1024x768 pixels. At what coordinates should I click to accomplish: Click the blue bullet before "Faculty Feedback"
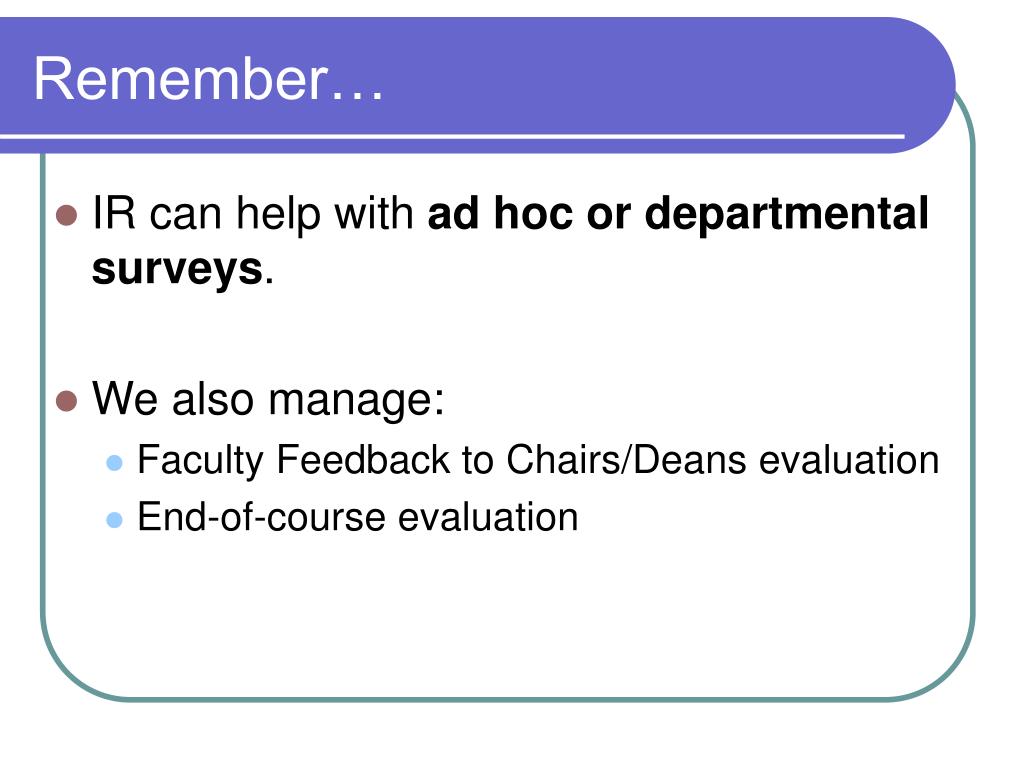(x=114, y=463)
